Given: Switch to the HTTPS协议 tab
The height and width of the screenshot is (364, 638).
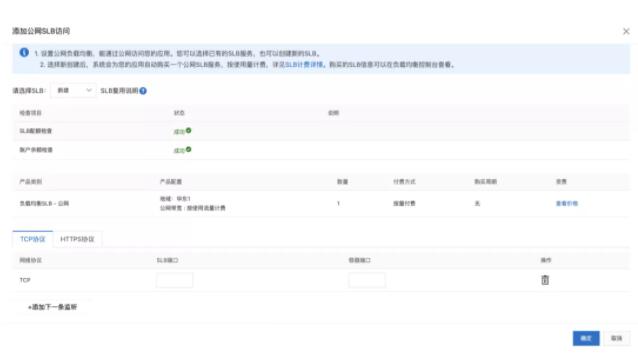Looking at the screenshot, I should point(77,239).
